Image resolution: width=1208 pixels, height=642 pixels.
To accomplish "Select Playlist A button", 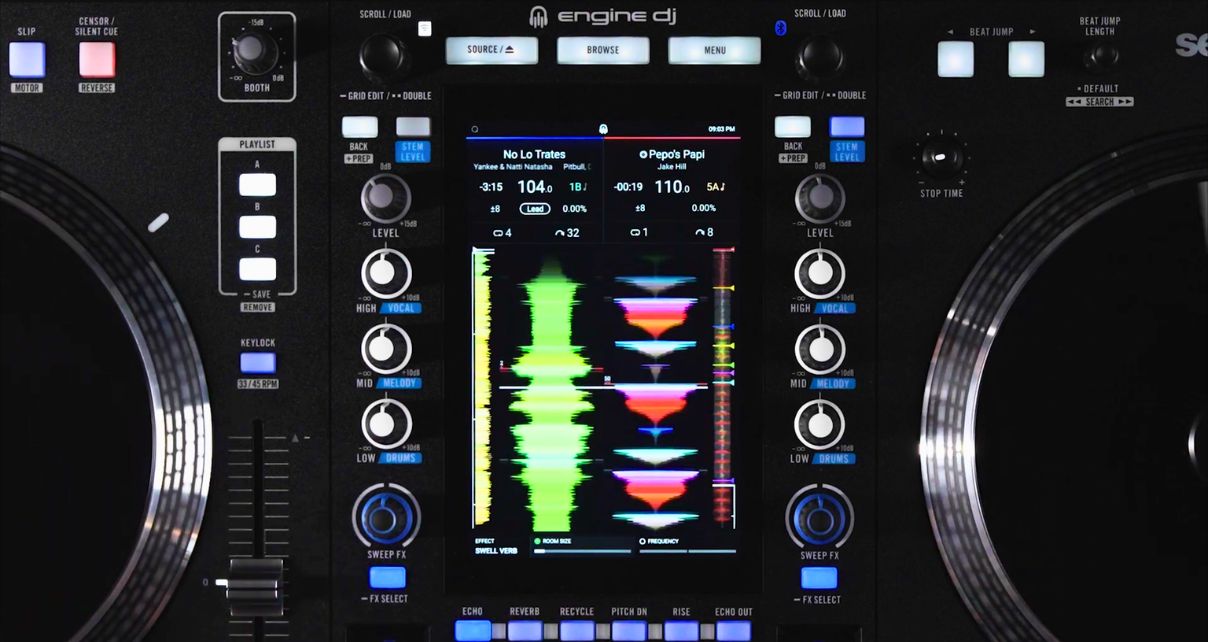I will point(257,185).
